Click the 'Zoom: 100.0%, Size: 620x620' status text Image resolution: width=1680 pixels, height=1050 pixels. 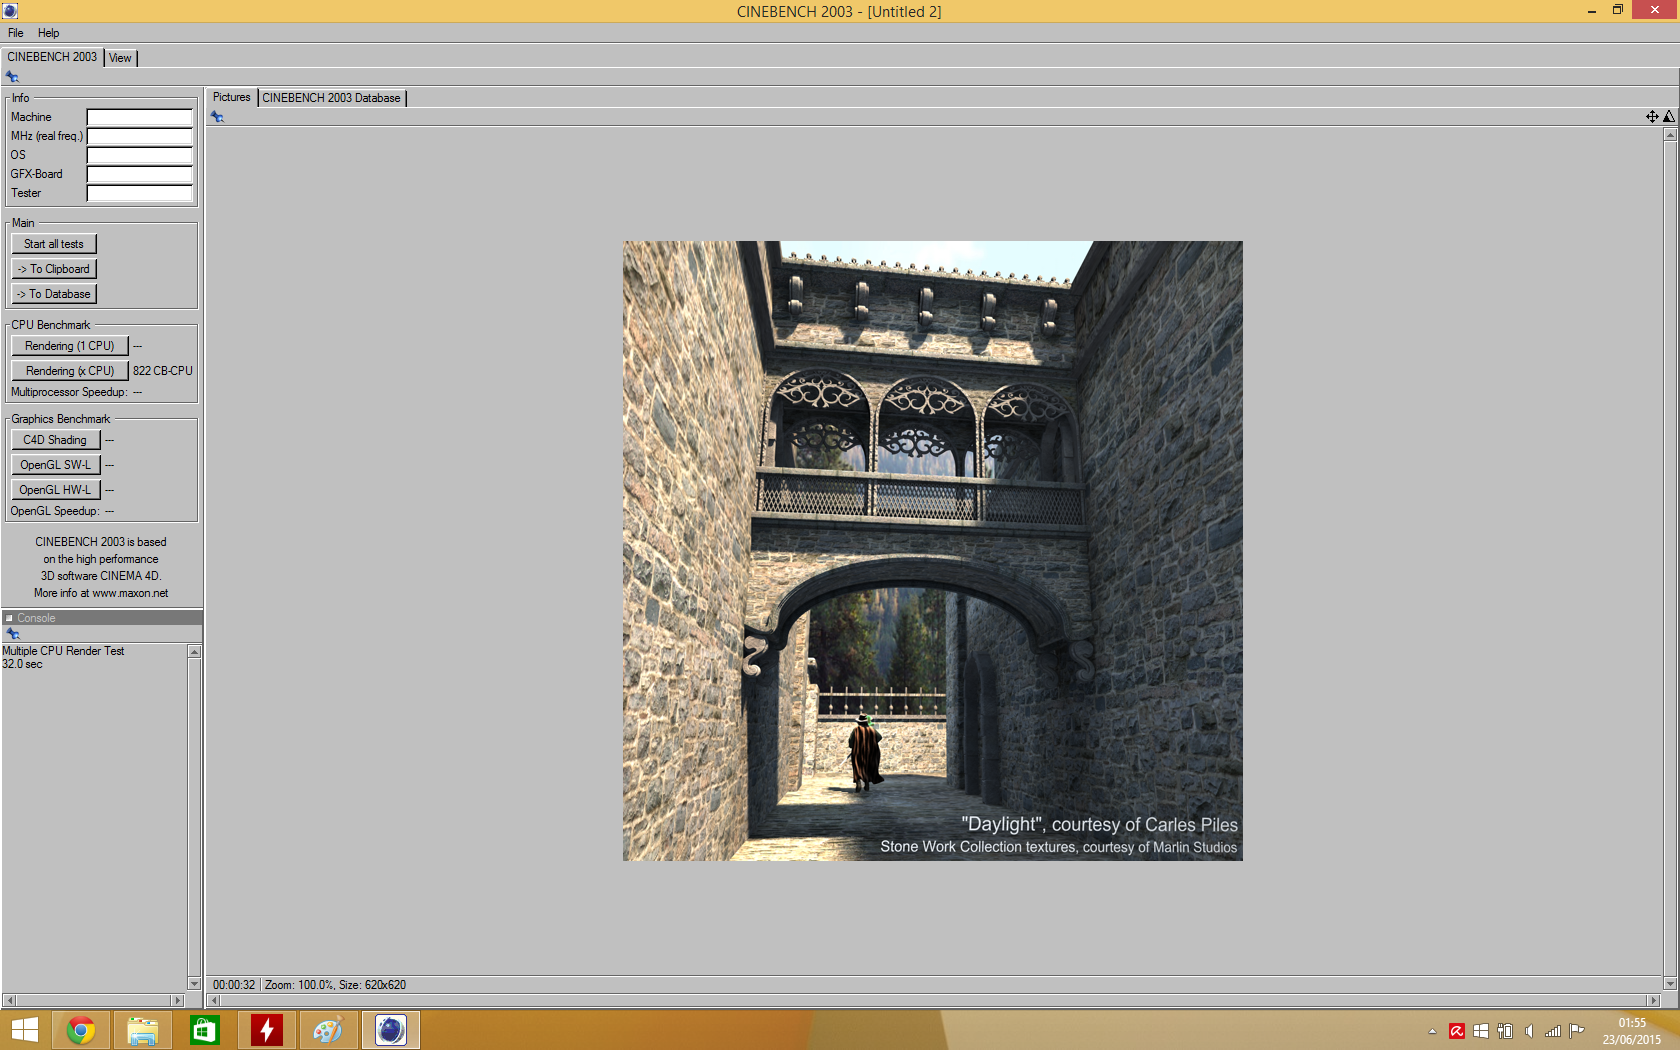click(x=335, y=985)
